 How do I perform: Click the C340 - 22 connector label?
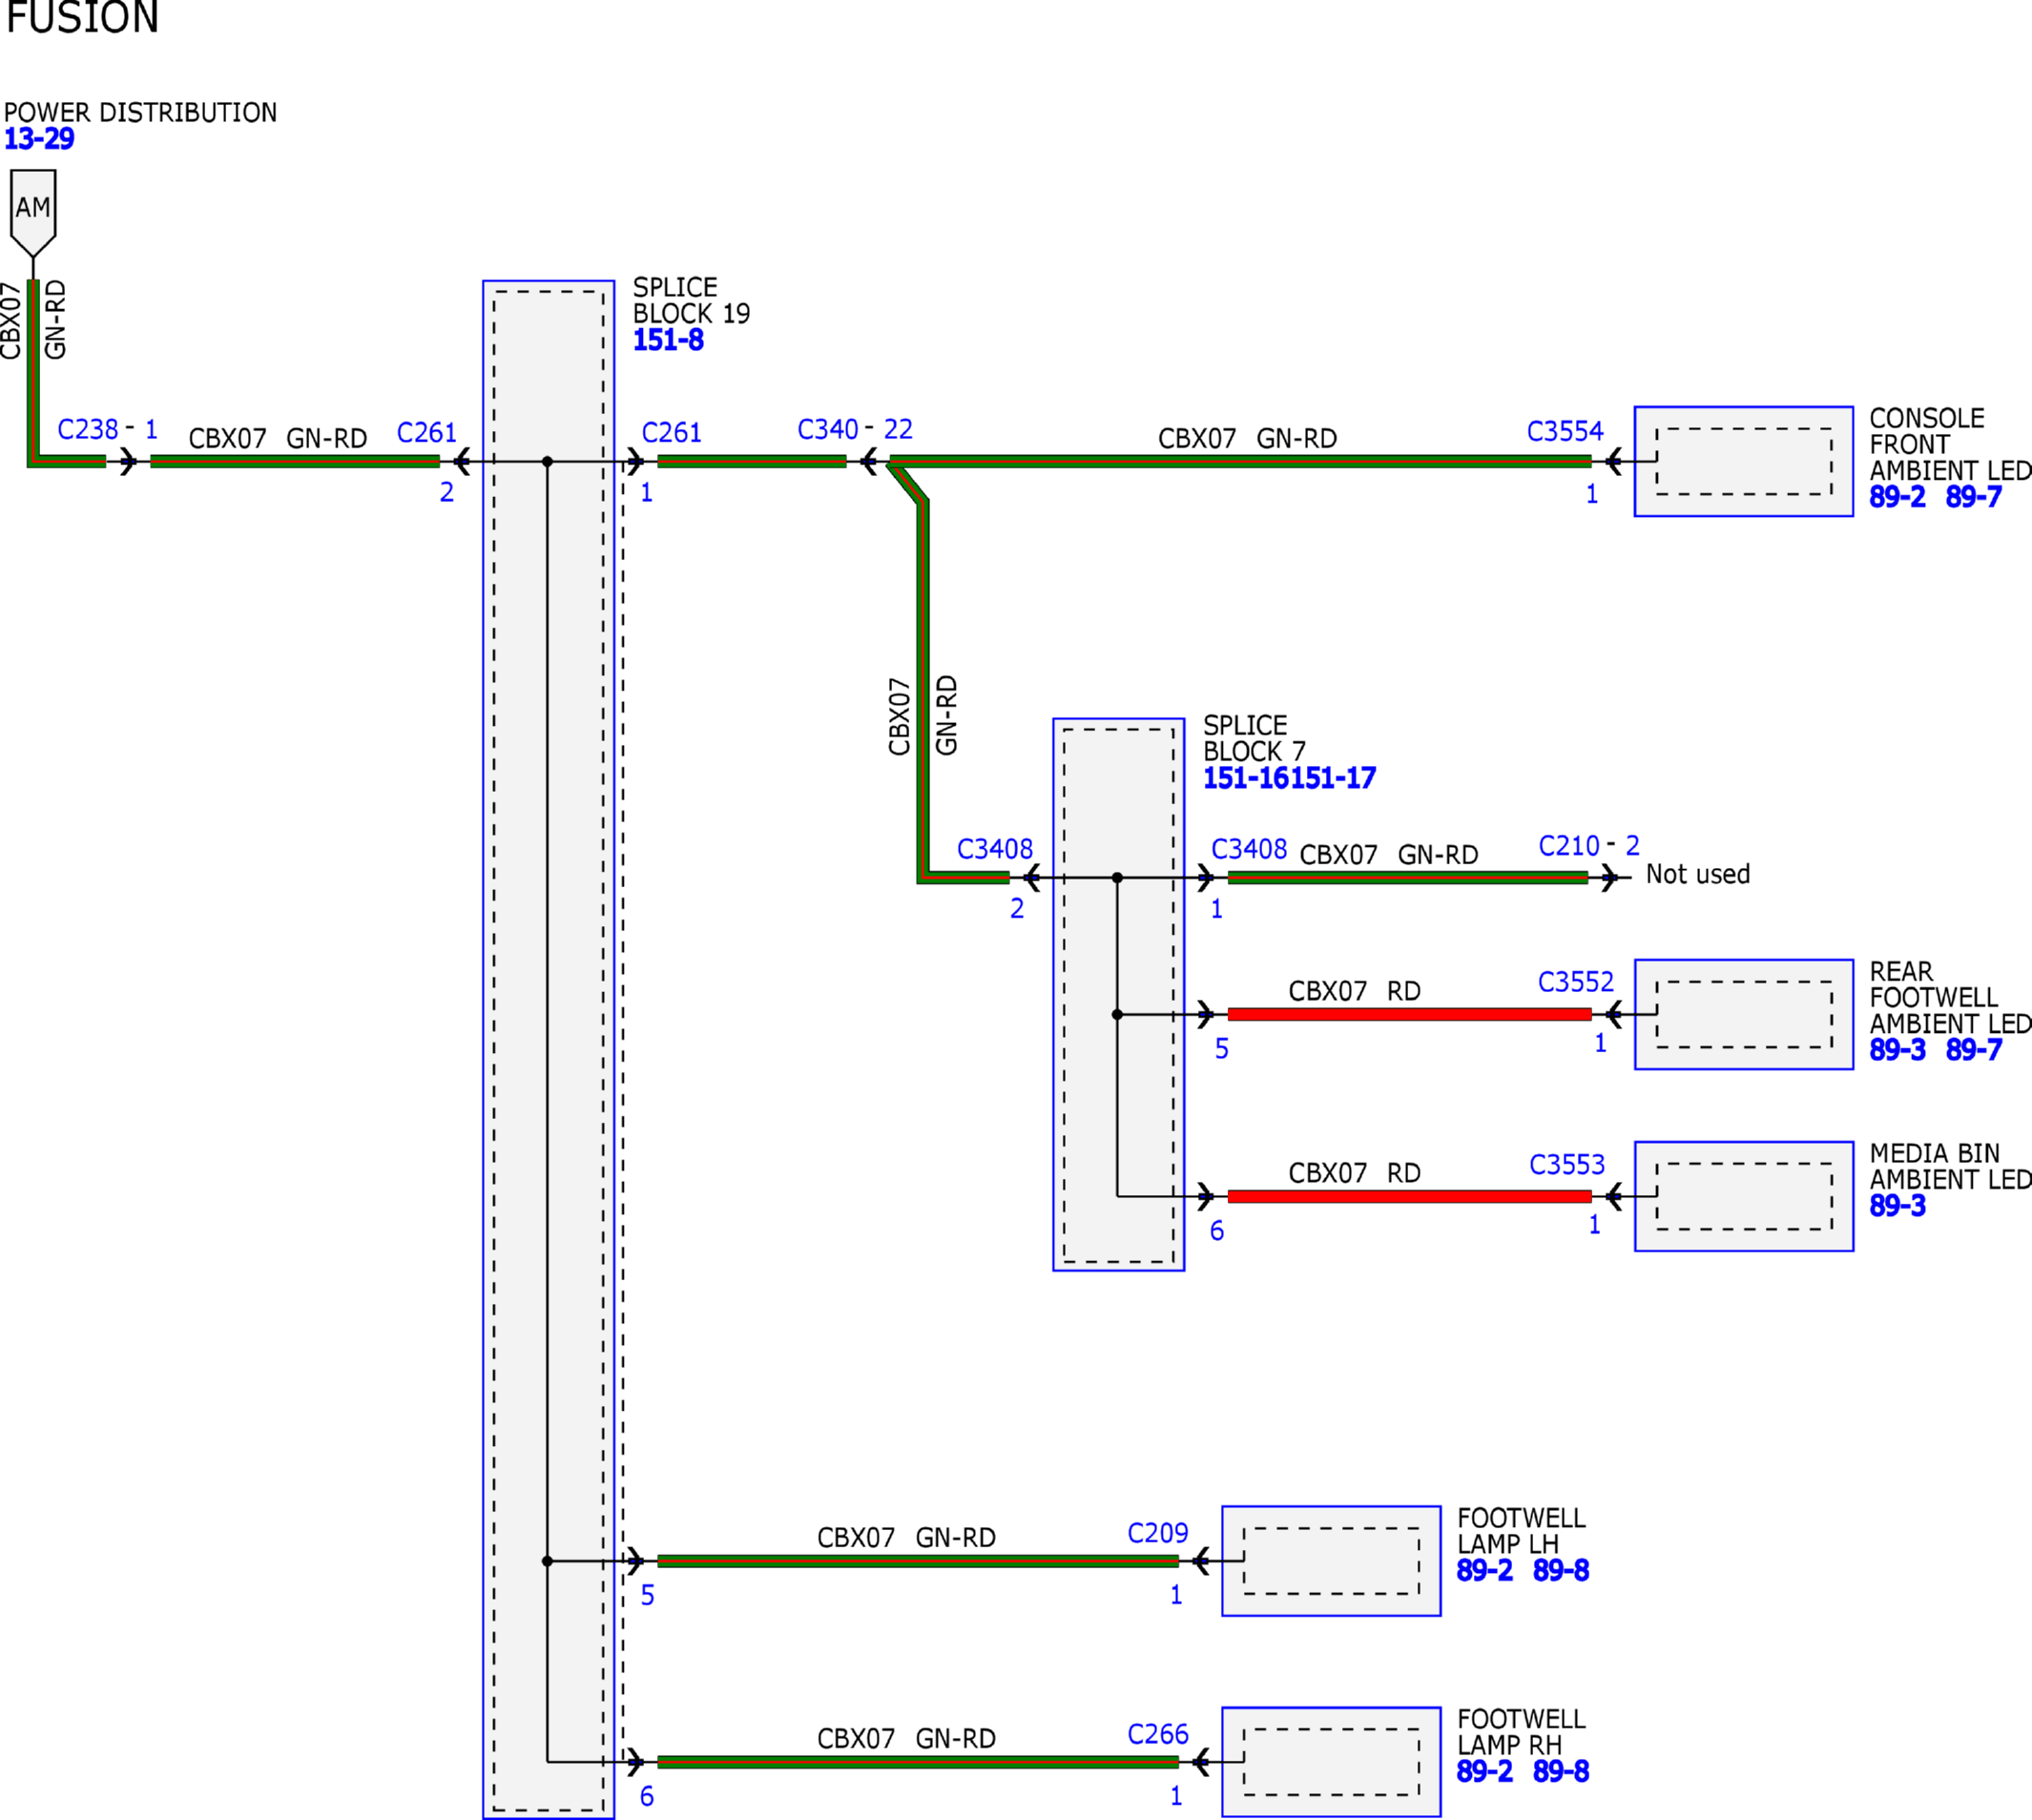(x=855, y=429)
